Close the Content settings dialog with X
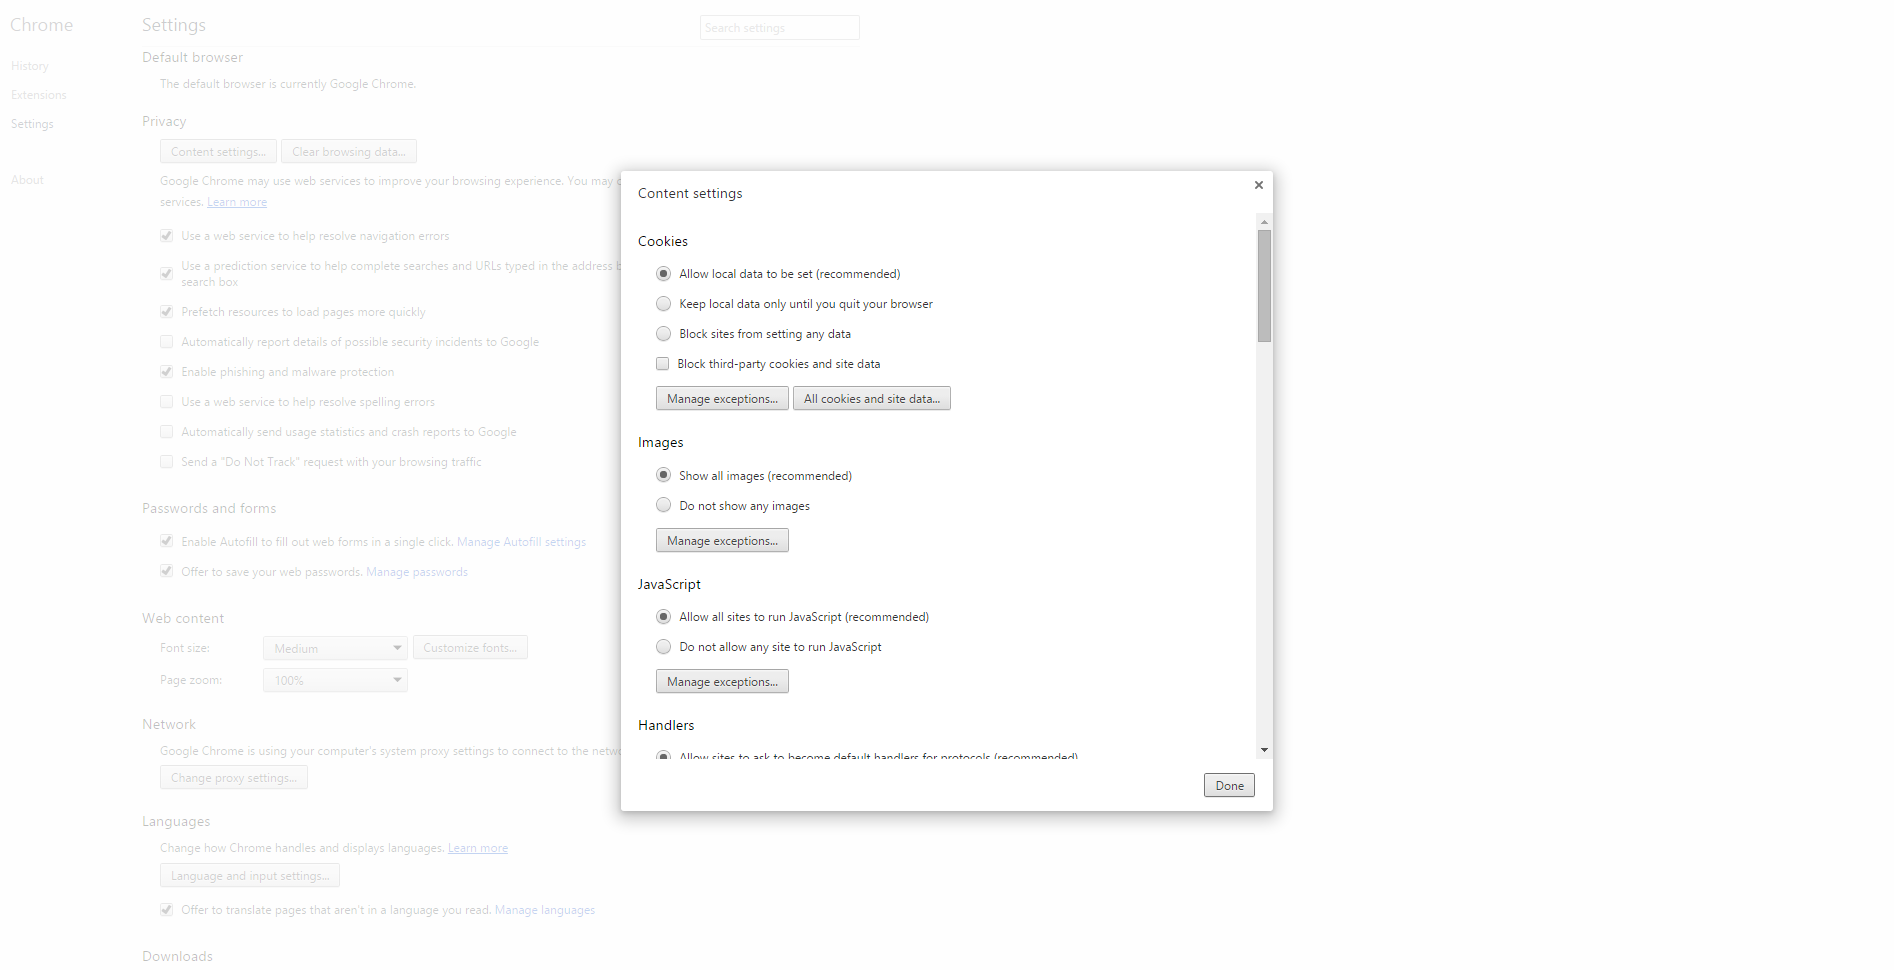 1258,185
